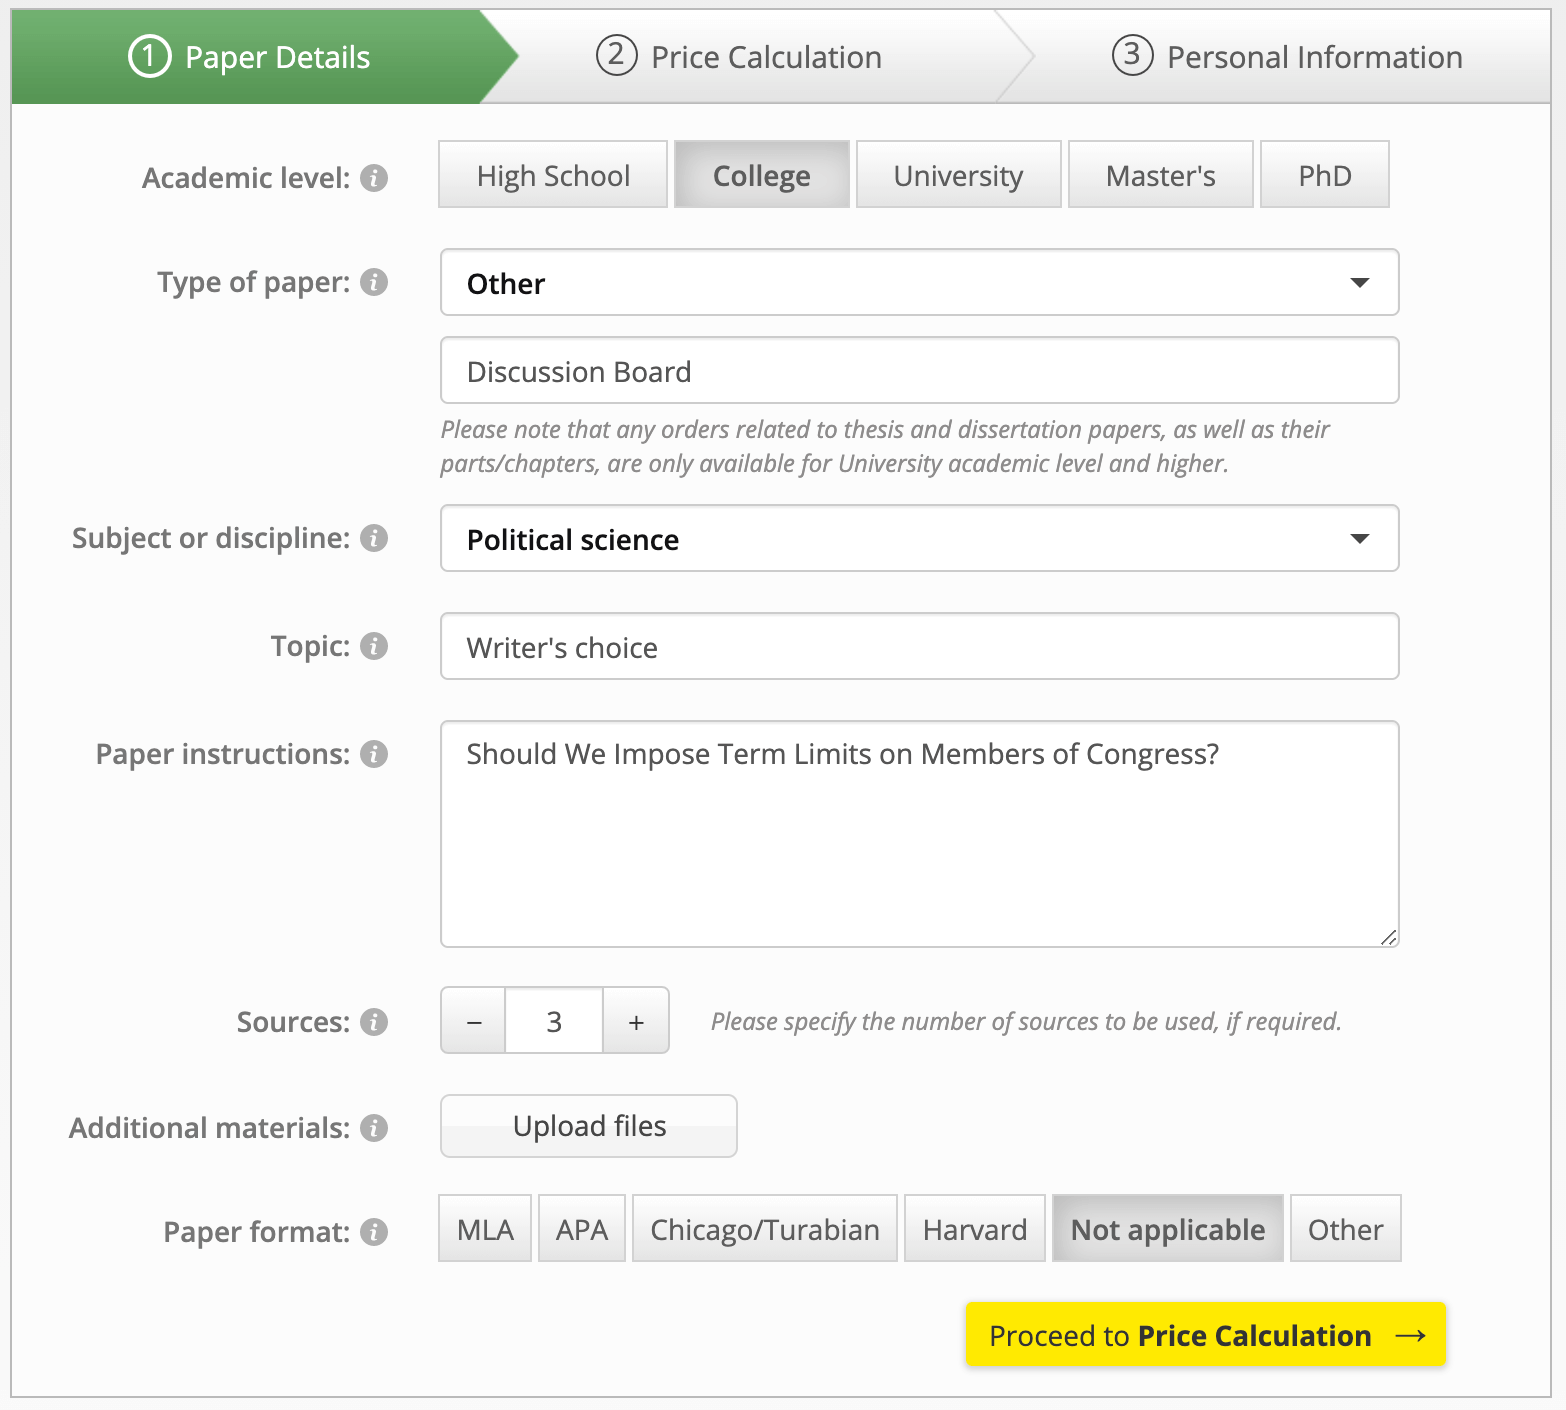Click Proceed to Price Calculation button
This screenshot has width=1566, height=1410.
pos(1205,1335)
